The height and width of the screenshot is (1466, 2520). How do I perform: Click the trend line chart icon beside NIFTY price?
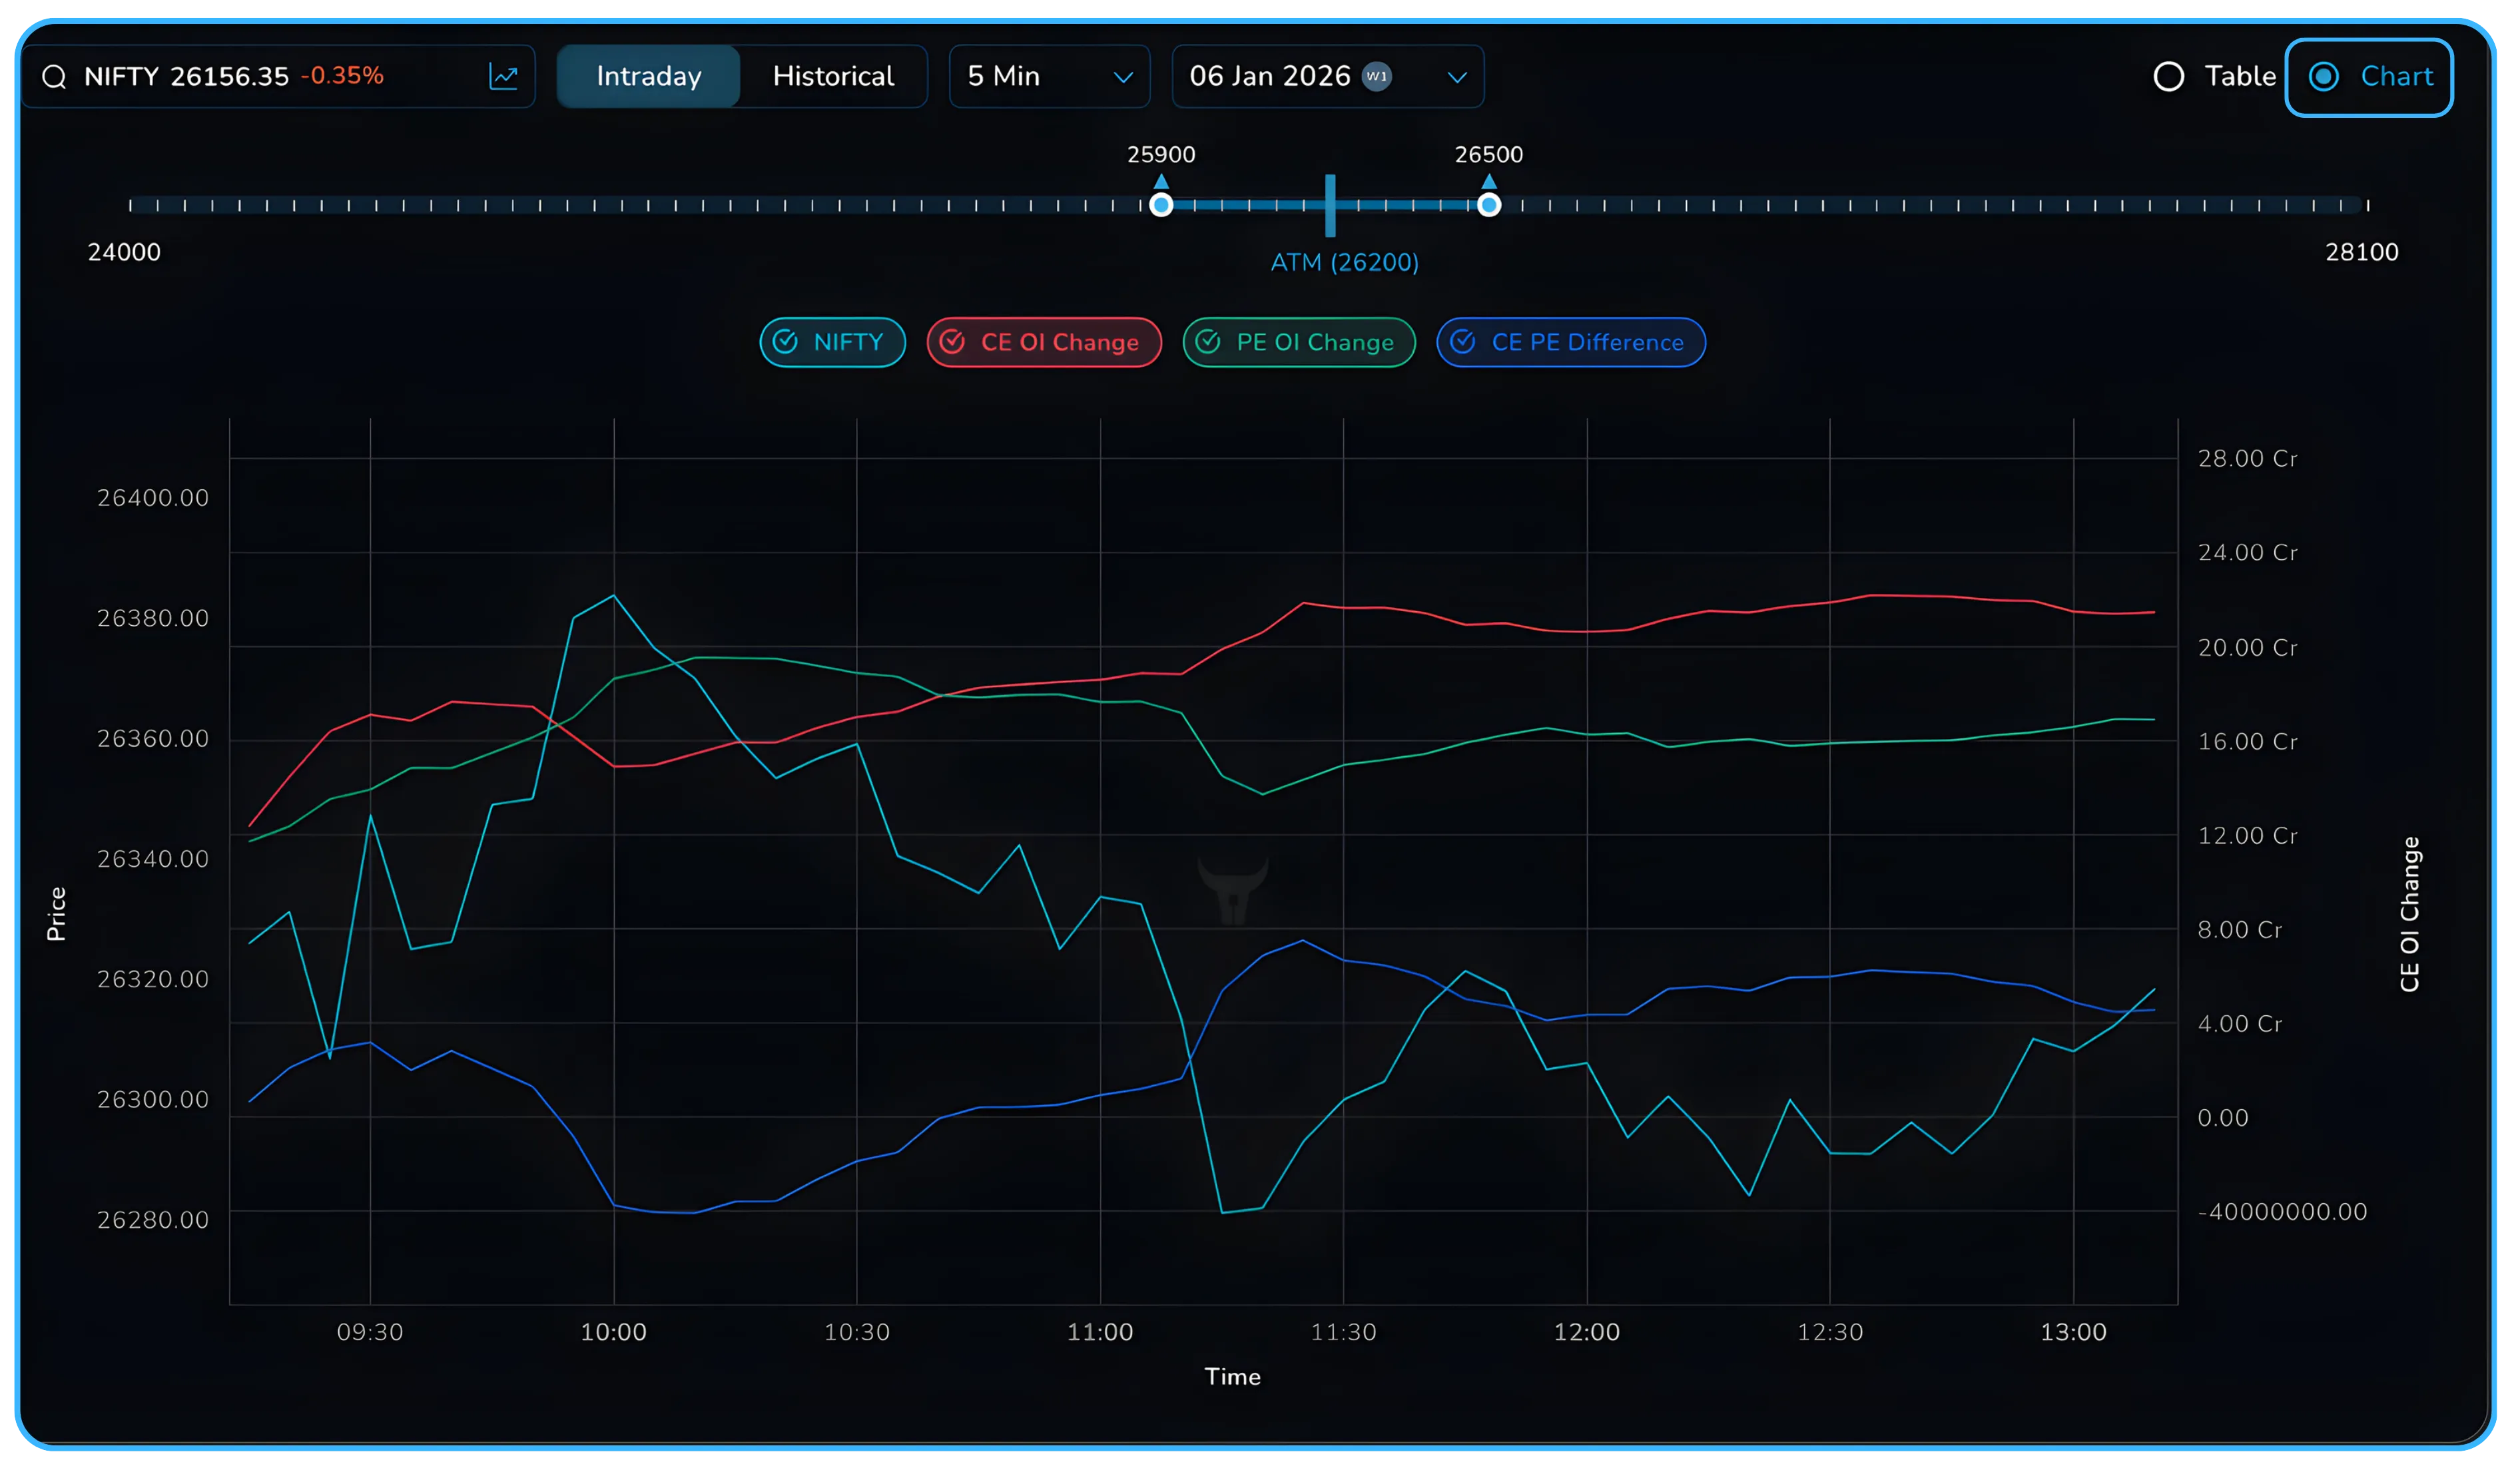(x=503, y=76)
